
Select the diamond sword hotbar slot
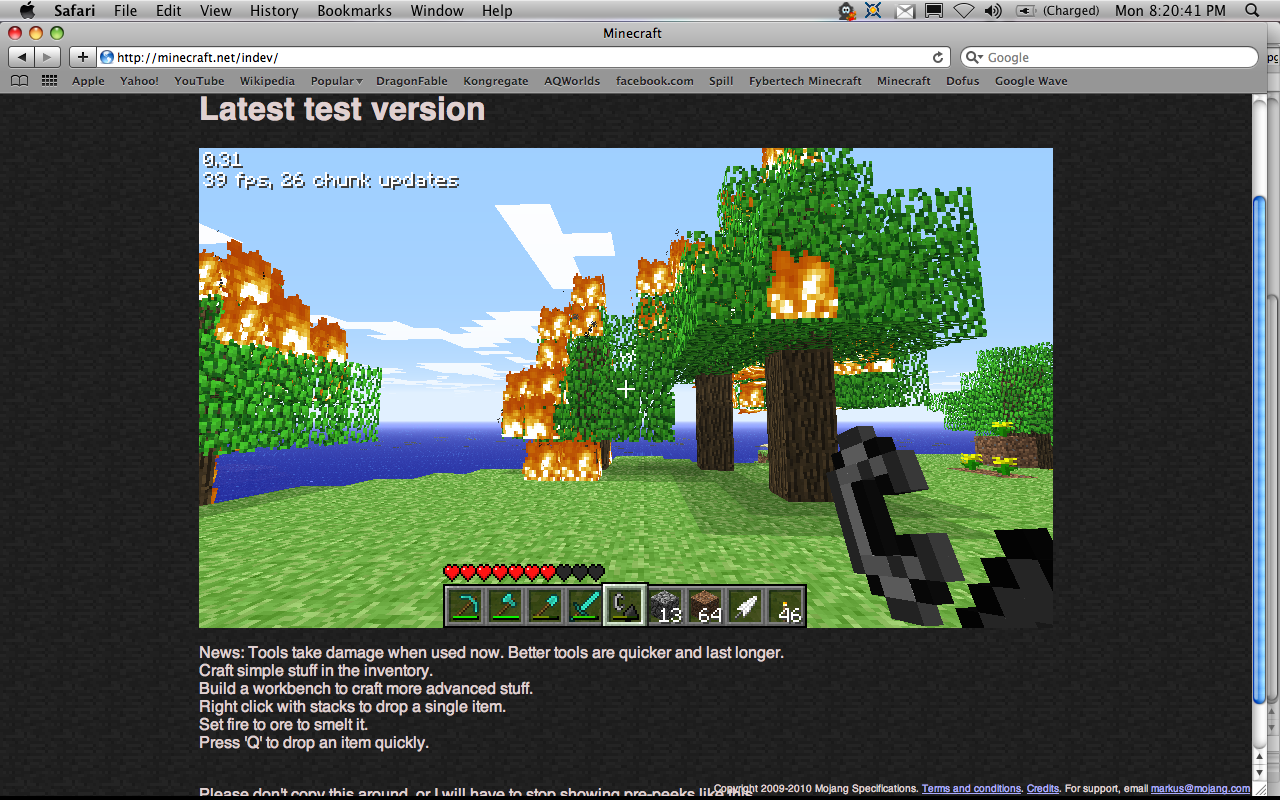[x=586, y=605]
